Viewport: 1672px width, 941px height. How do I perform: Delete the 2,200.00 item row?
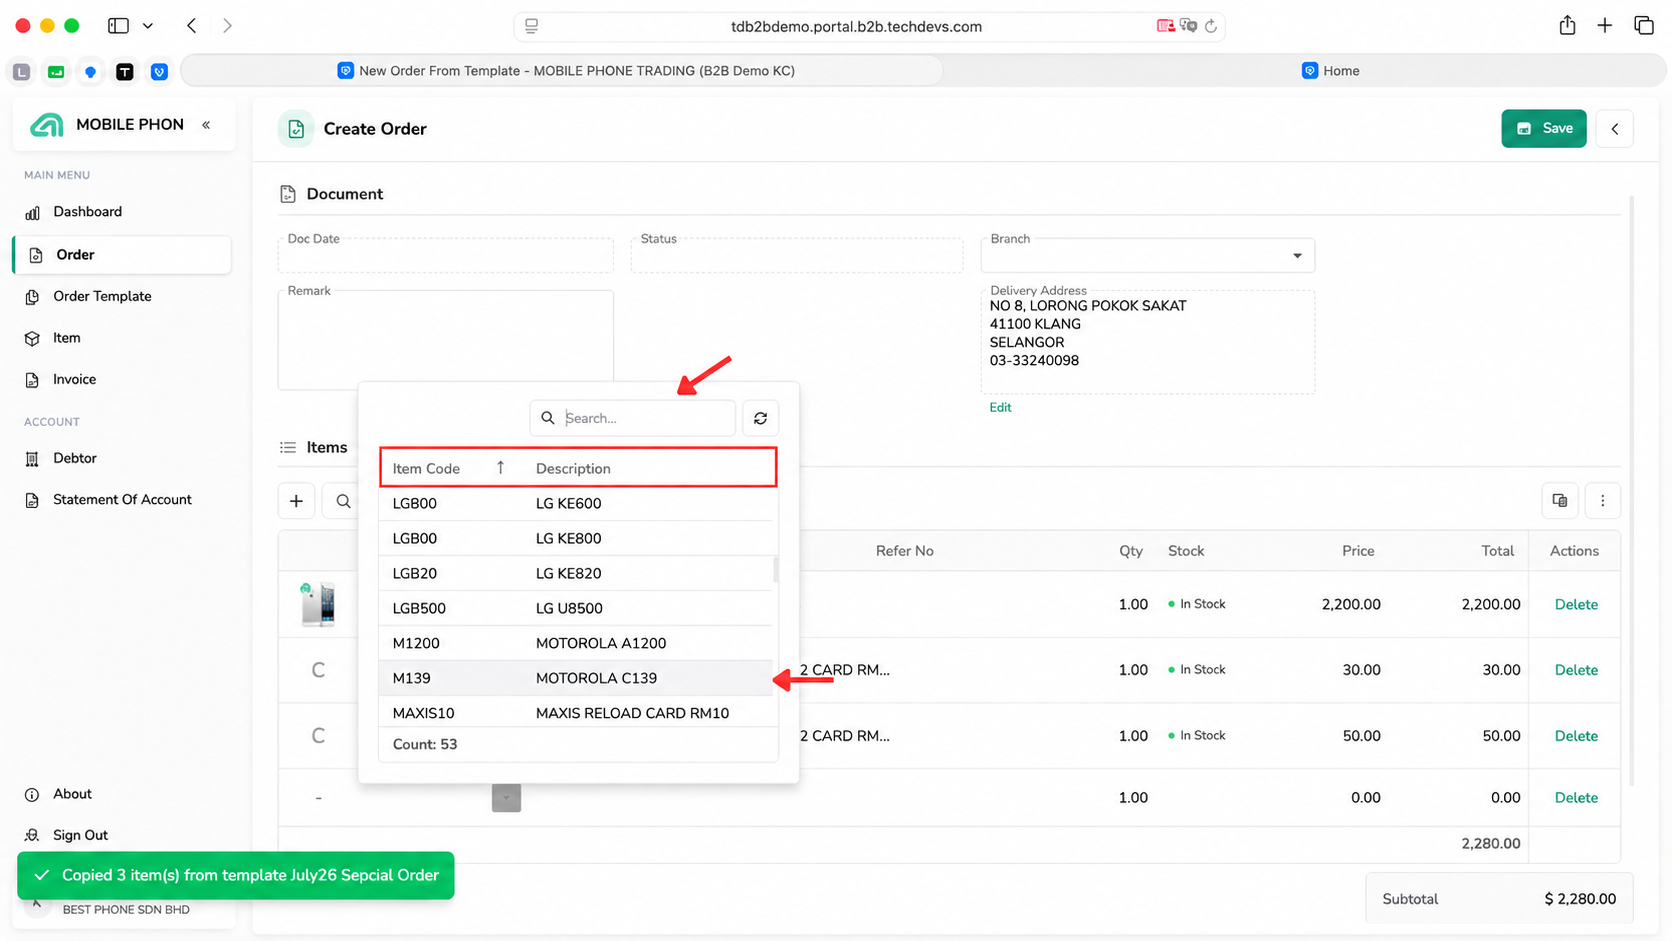[x=1576, y=604]
